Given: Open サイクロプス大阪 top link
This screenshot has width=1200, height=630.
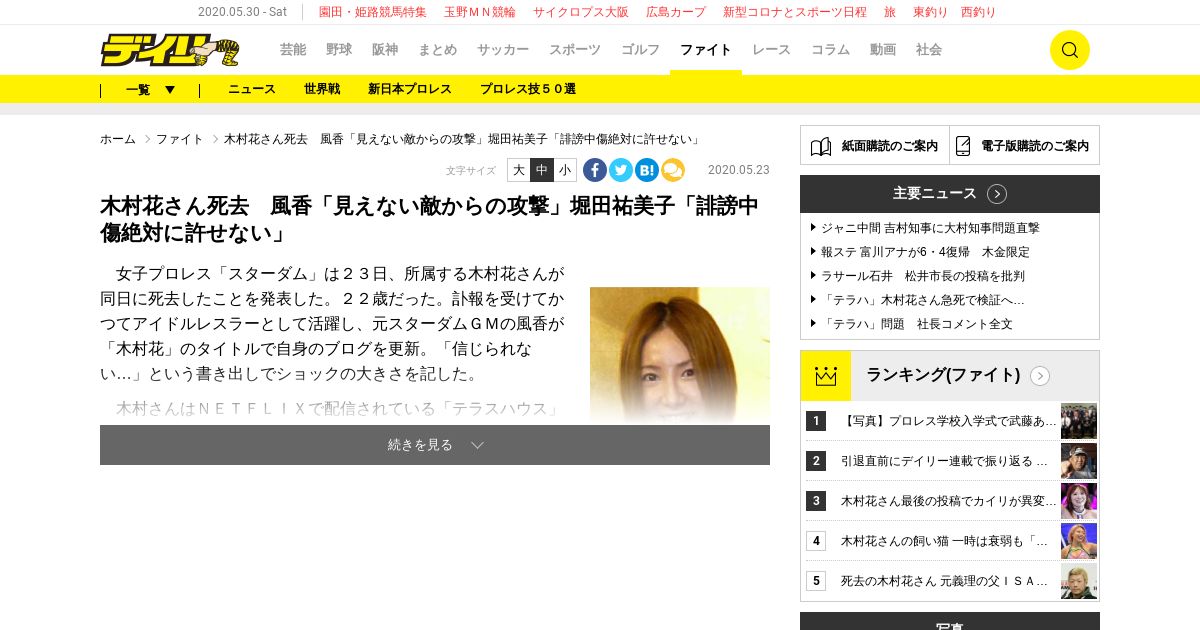Looking at the screenshot, I should (x=581, y=12).
